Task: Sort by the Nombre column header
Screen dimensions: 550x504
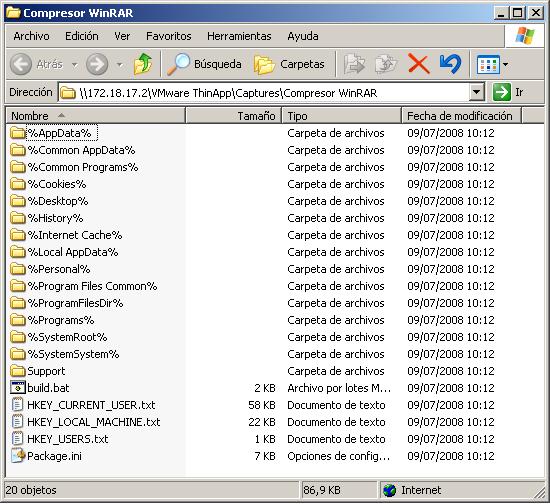Action: click(x=95, y=116)
